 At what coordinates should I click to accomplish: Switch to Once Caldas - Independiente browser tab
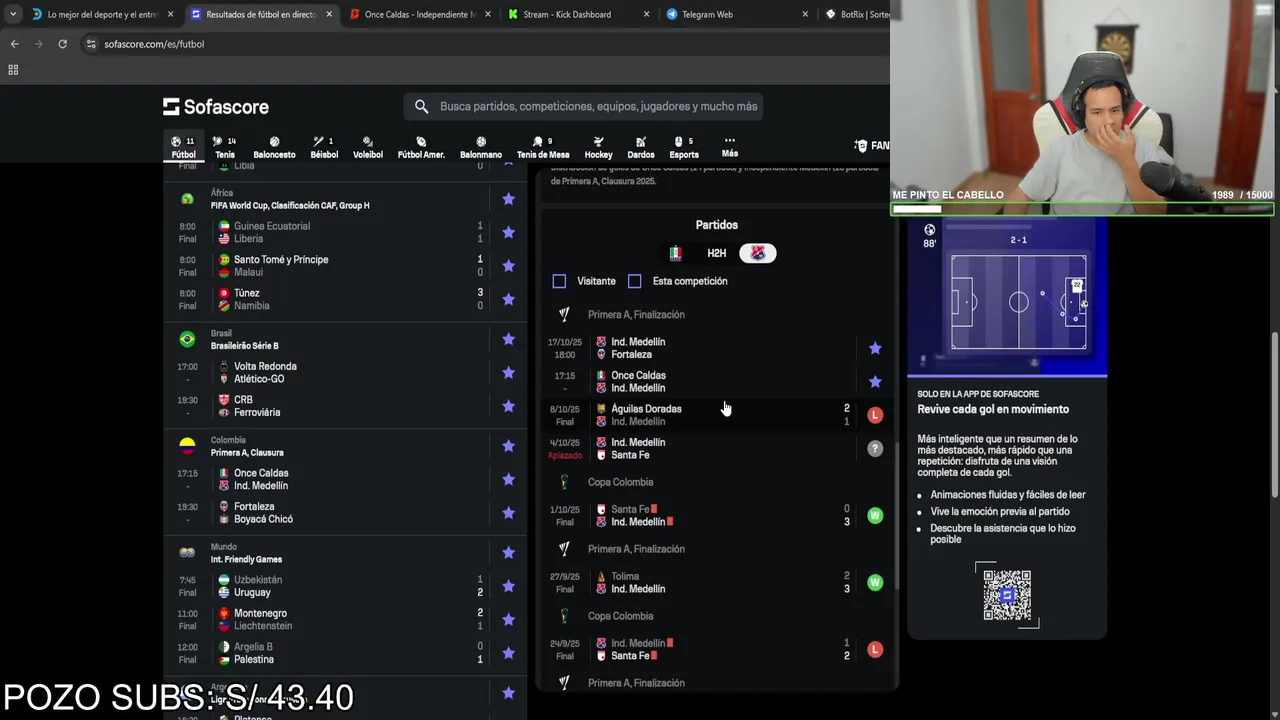click(x=418, y=14)
